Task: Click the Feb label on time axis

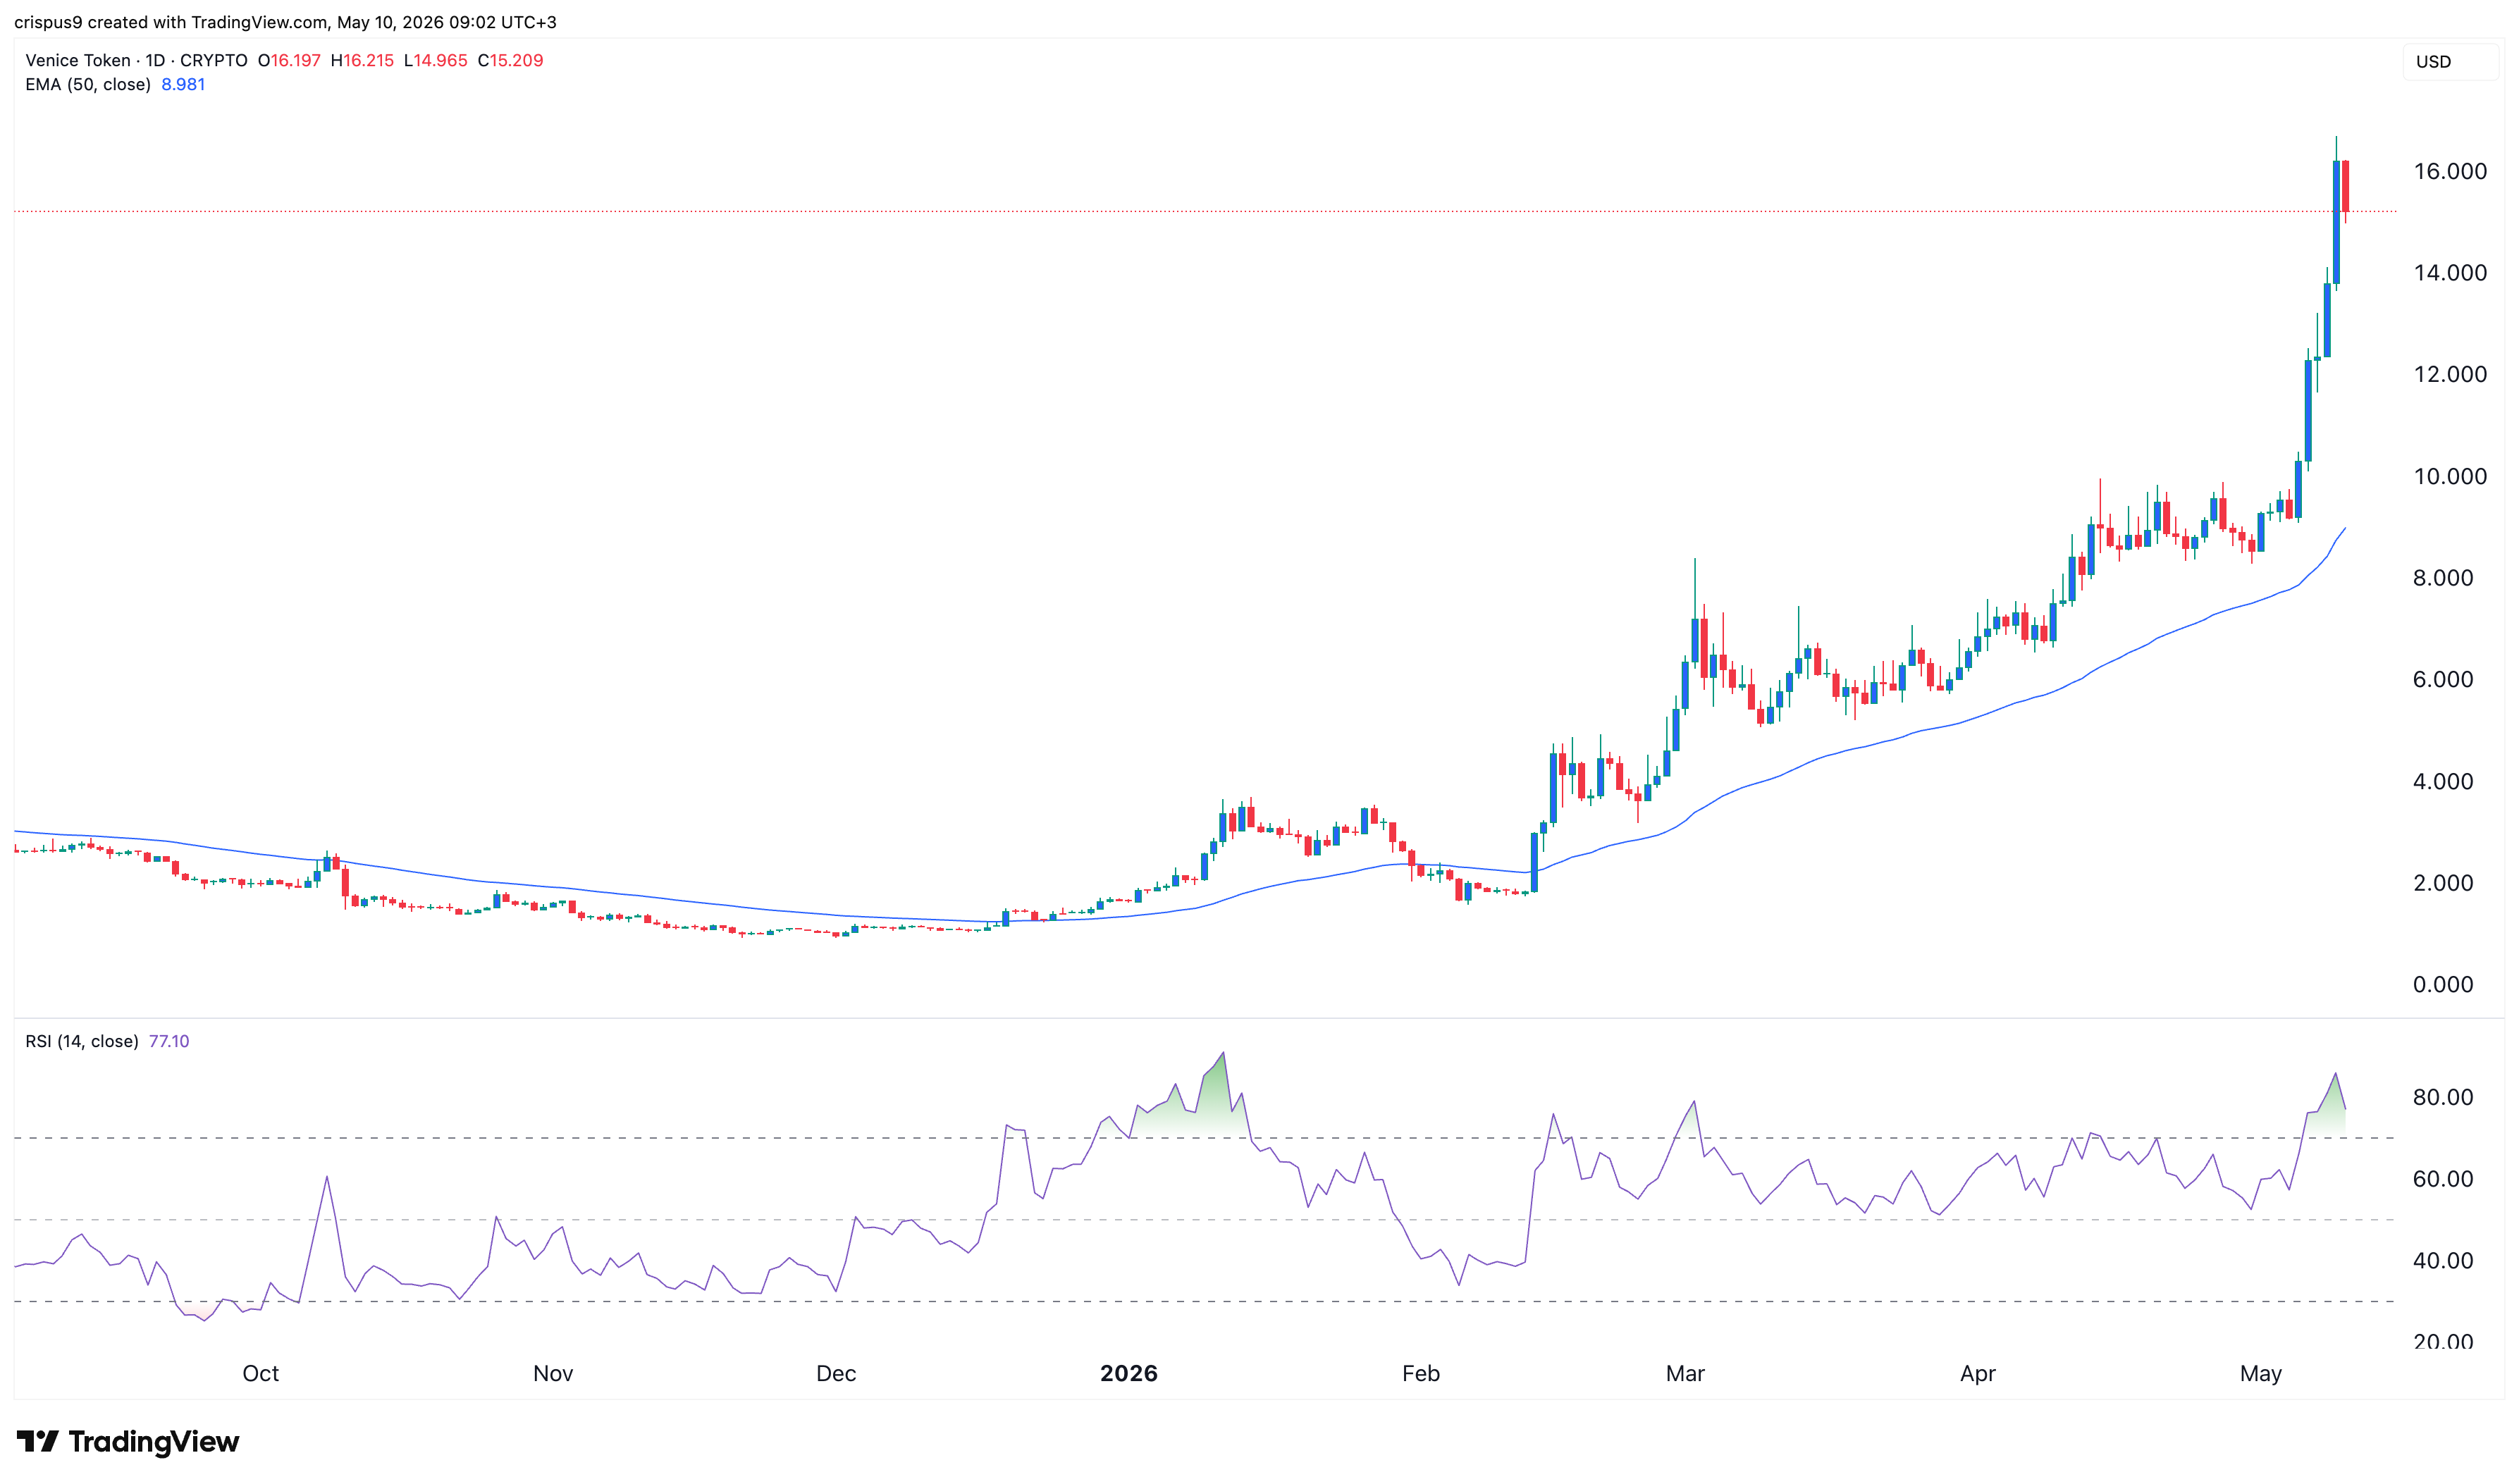Action: click(x=1421, y=1373)
